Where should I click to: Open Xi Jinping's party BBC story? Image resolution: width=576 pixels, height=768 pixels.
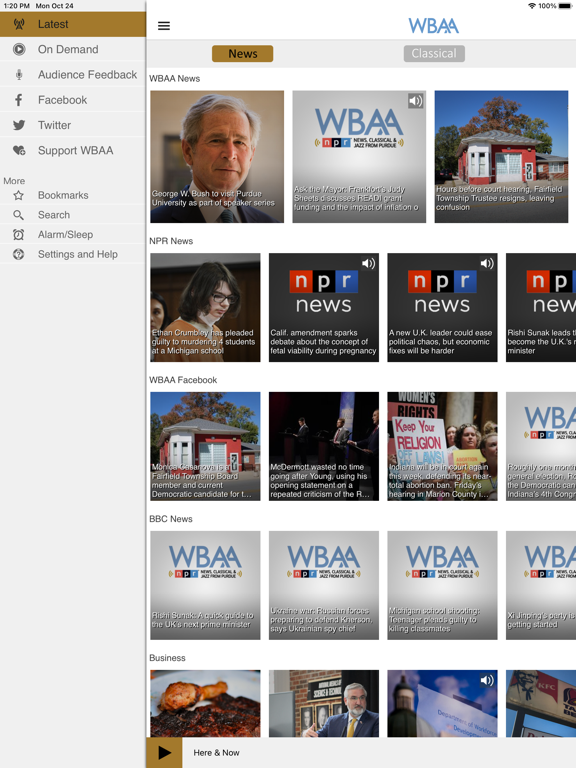click(541, 585)
